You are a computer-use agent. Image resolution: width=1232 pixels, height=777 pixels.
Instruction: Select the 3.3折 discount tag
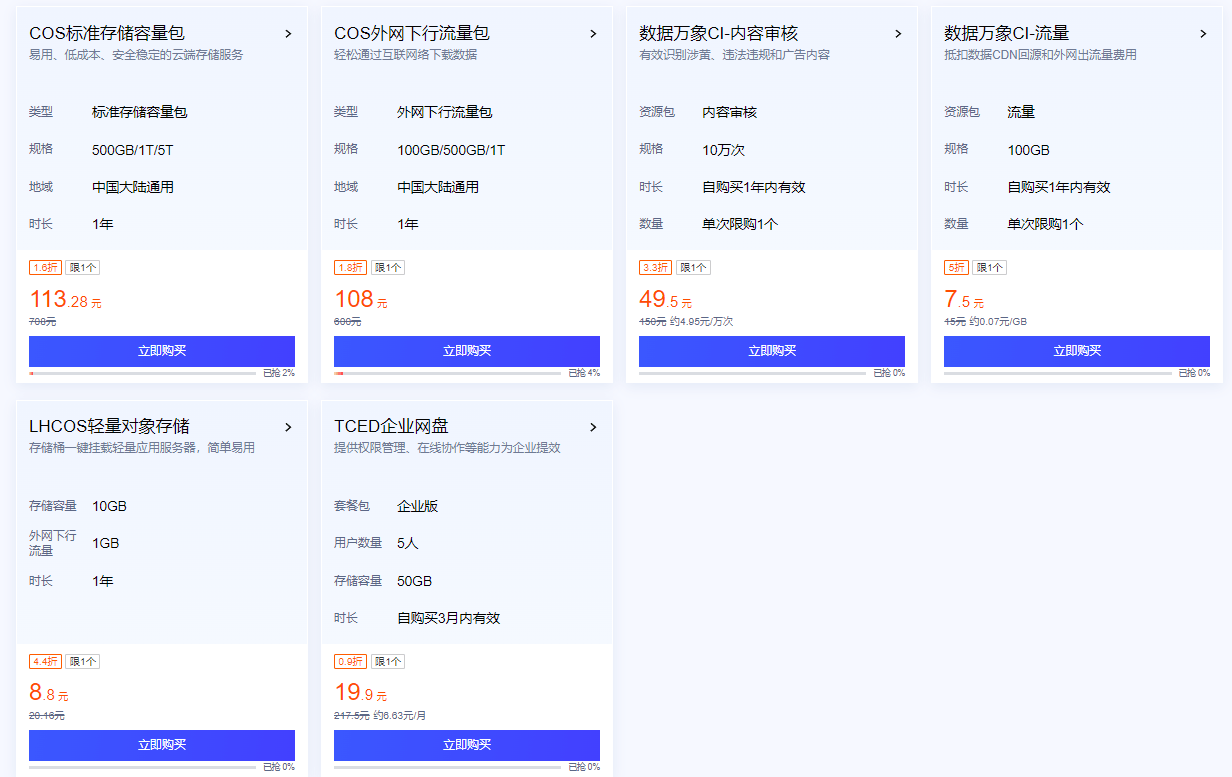pyautogui.click(x=655, y=268)
